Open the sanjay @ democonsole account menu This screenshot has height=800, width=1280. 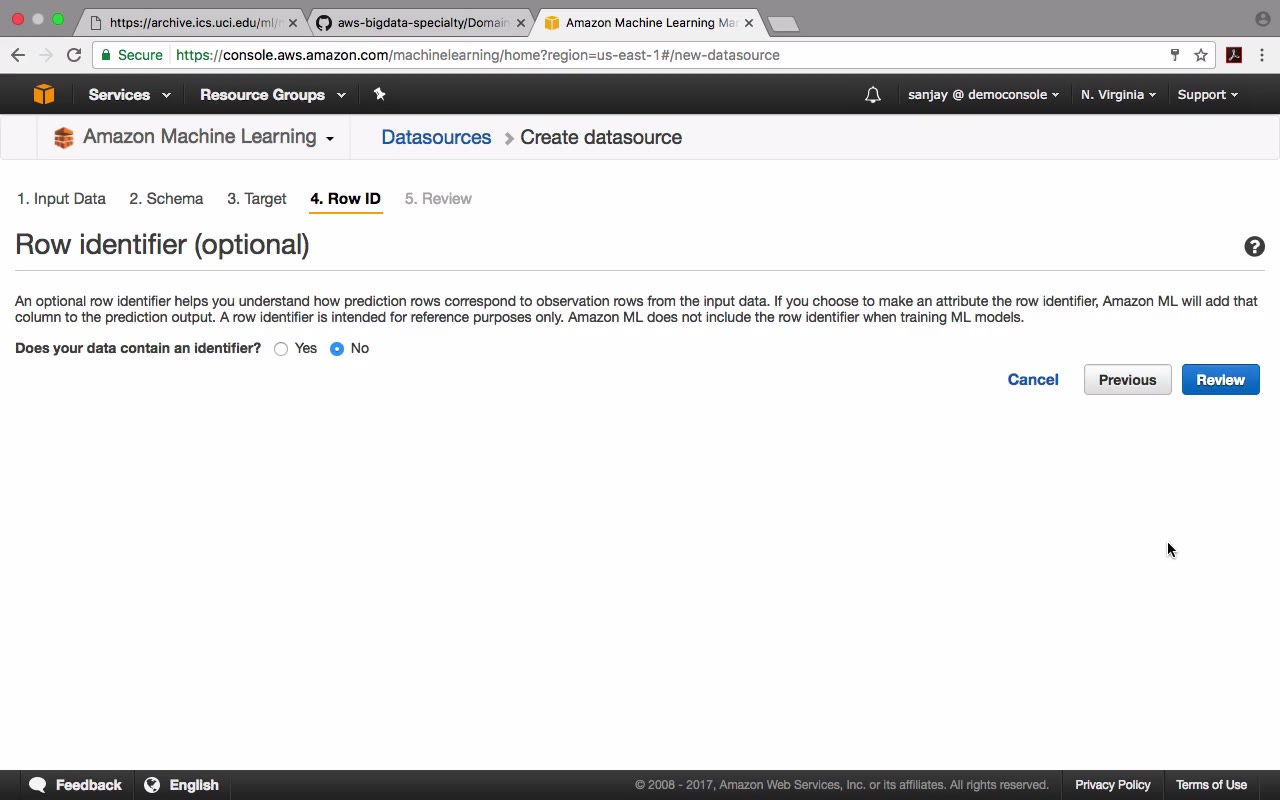click(x=983, y=95)
